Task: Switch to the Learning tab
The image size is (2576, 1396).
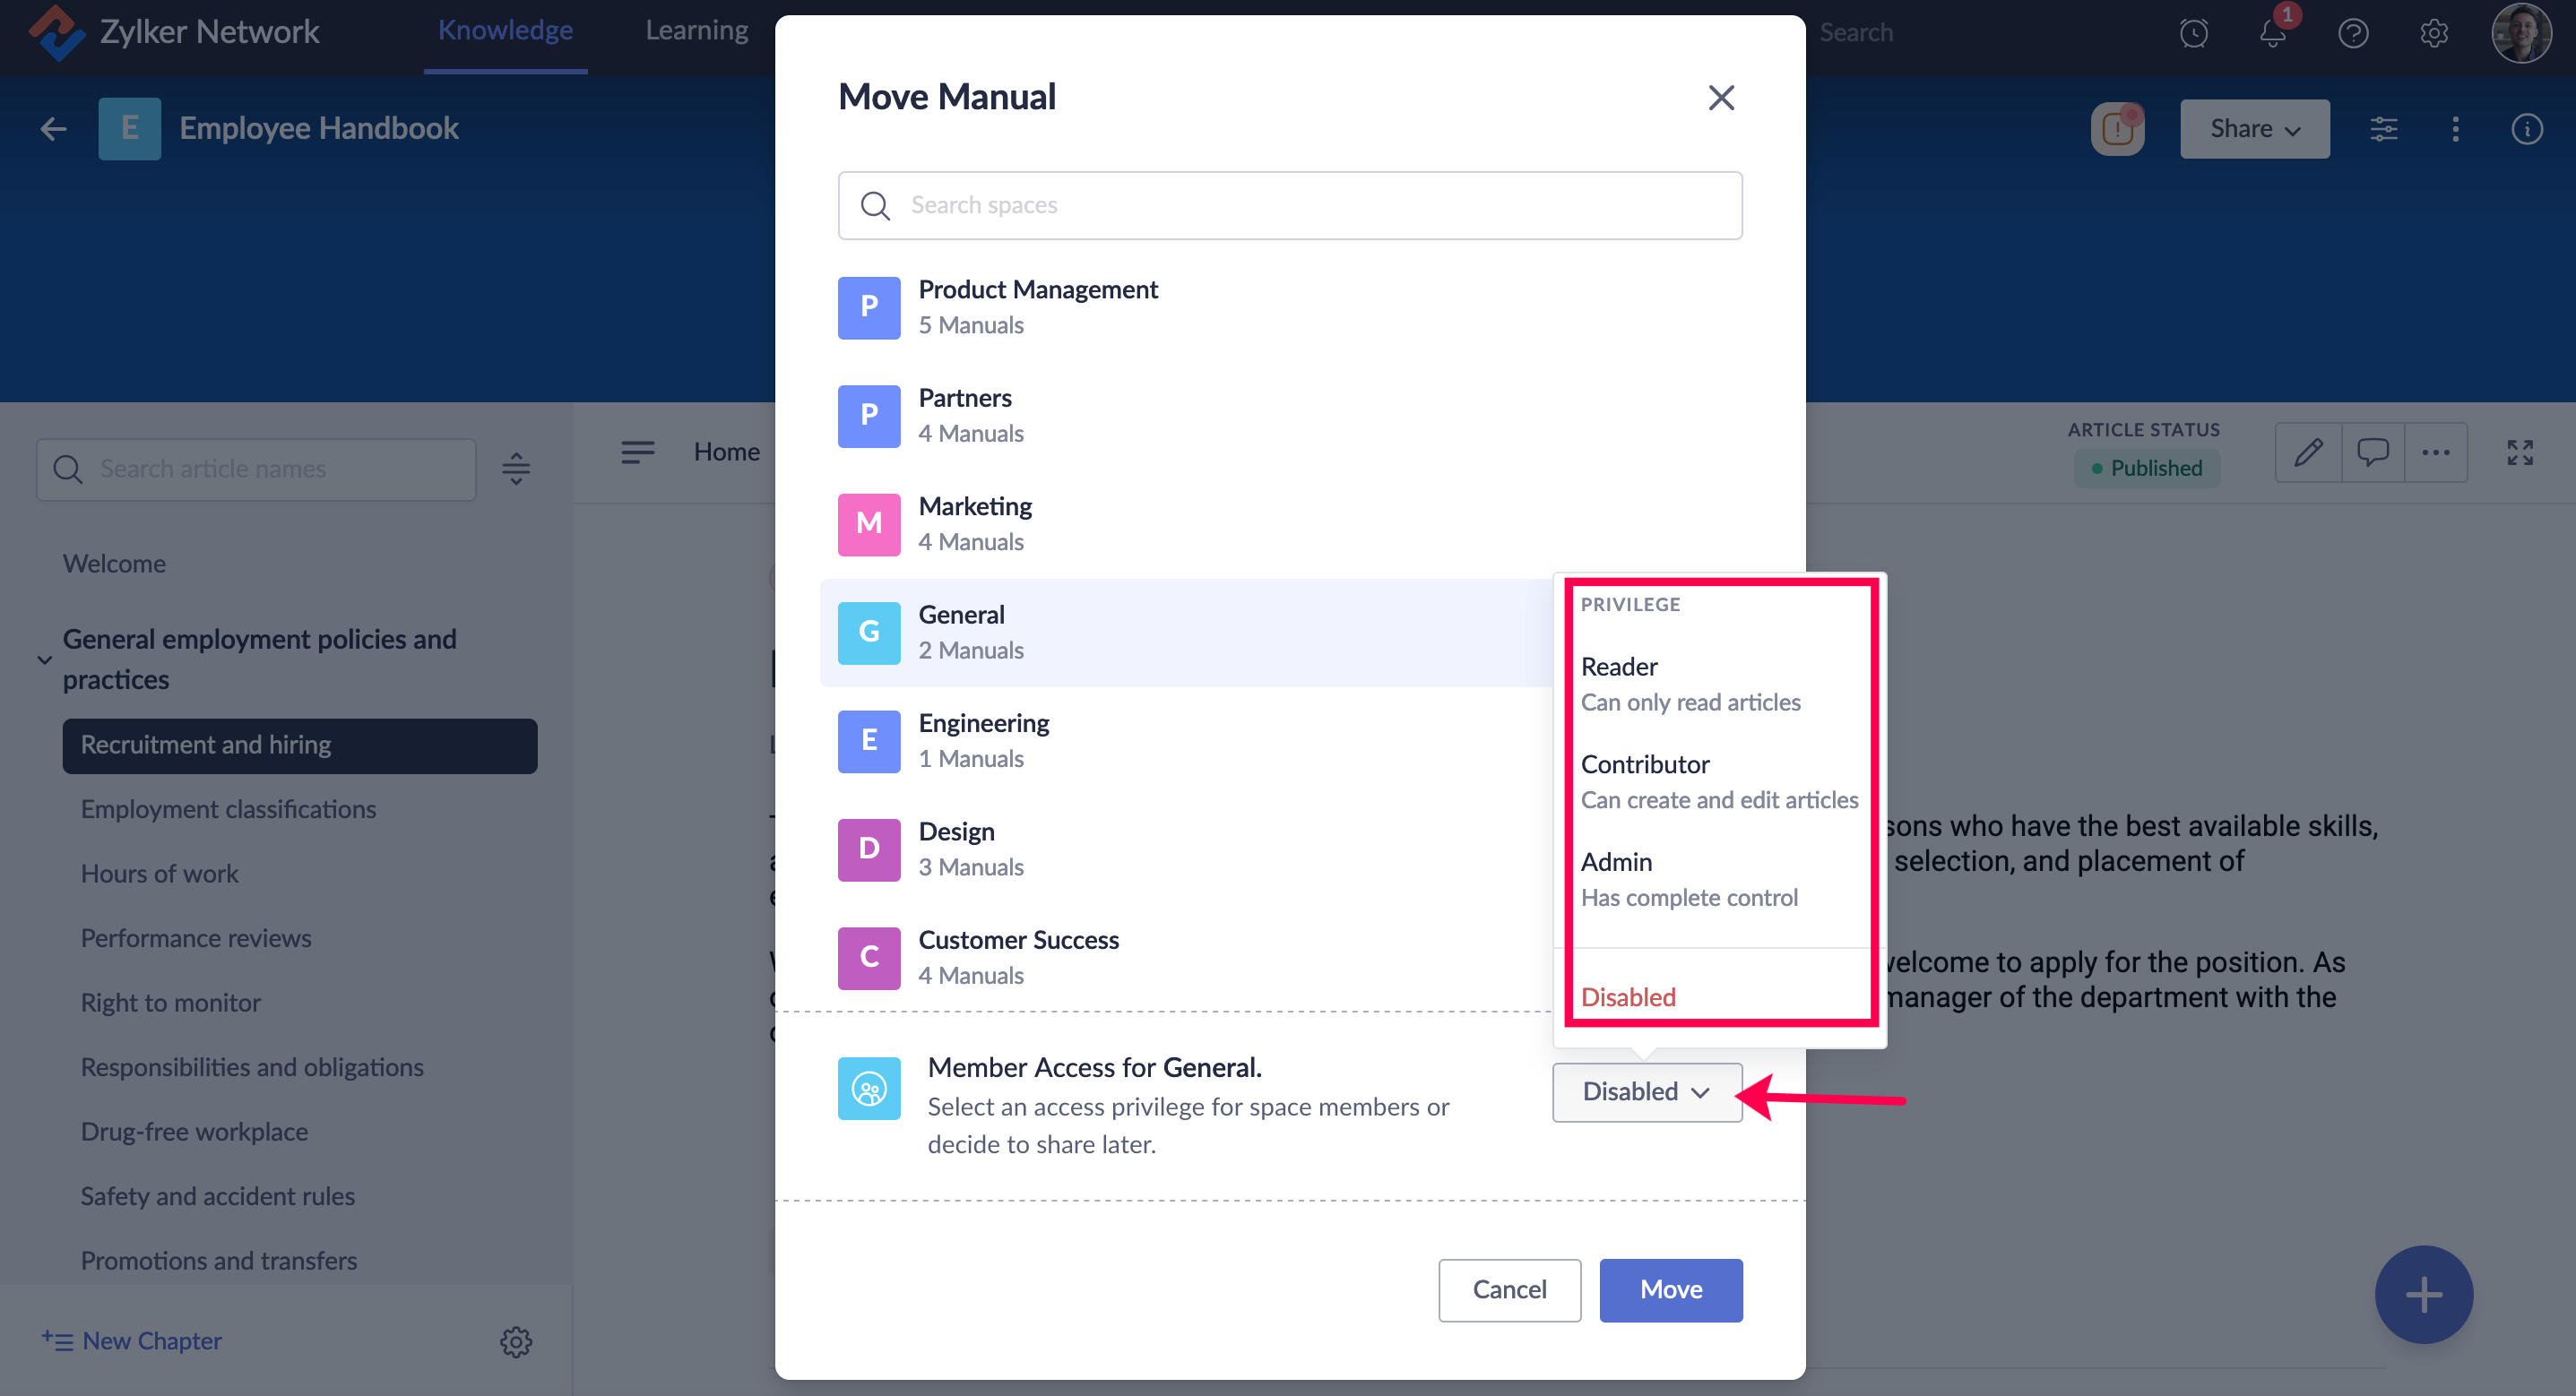Action: 696,31
